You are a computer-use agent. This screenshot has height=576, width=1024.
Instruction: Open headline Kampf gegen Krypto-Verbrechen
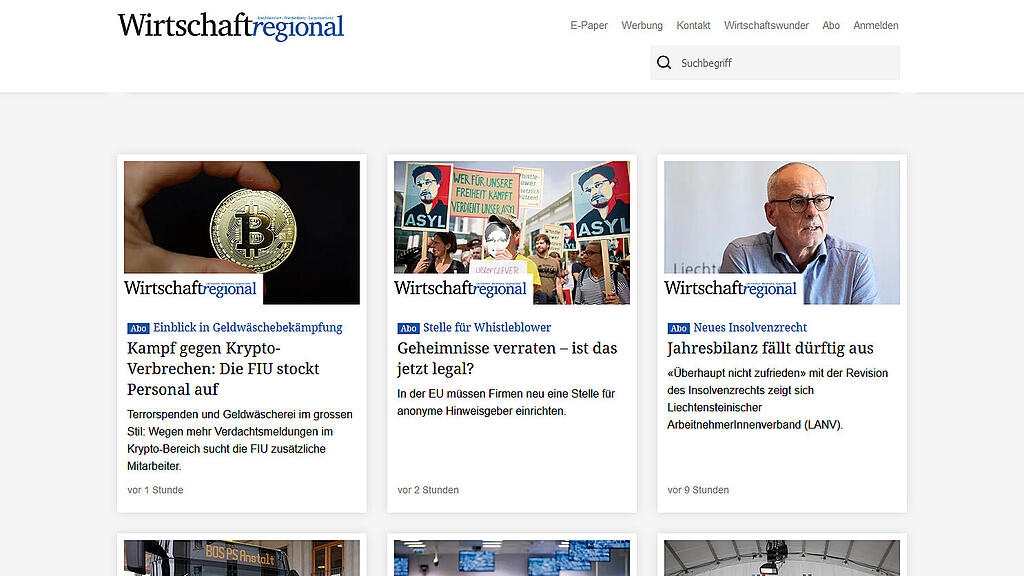(223, 368)
